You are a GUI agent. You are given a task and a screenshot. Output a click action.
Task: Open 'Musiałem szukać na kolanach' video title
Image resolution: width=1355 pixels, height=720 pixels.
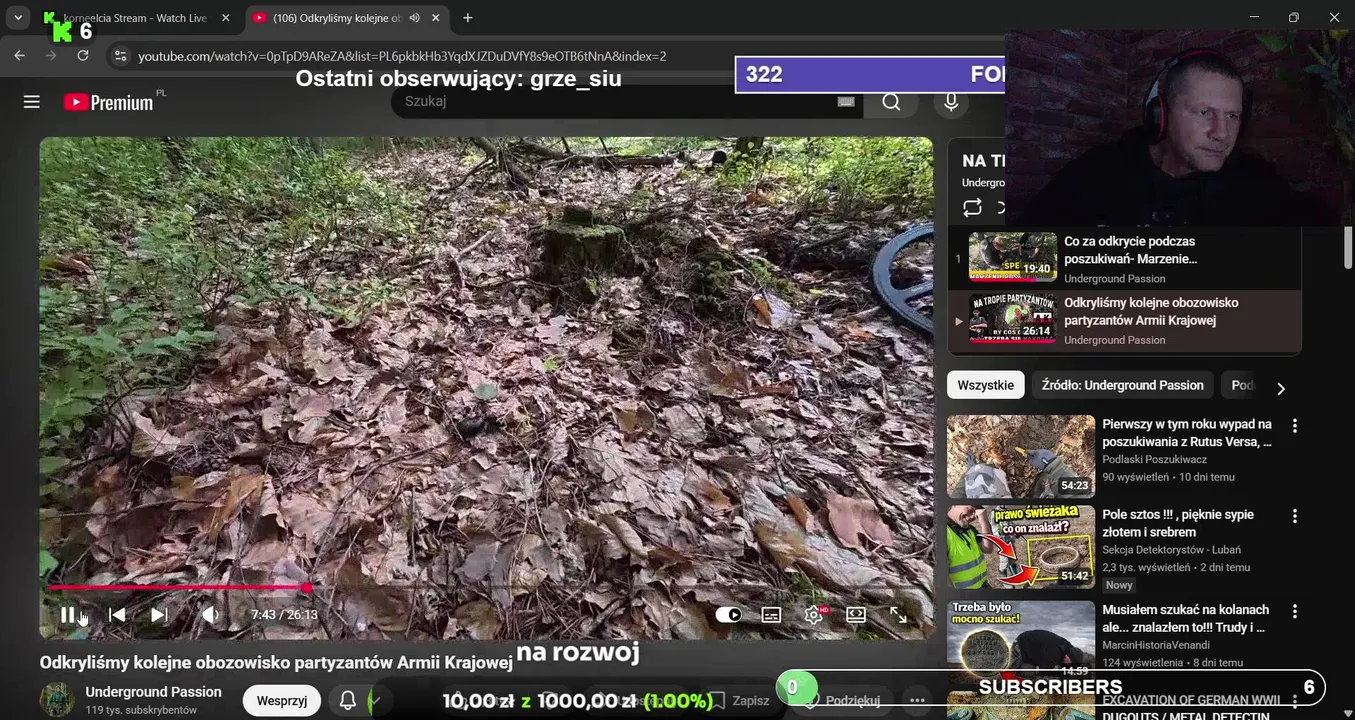pos(1185,618)
